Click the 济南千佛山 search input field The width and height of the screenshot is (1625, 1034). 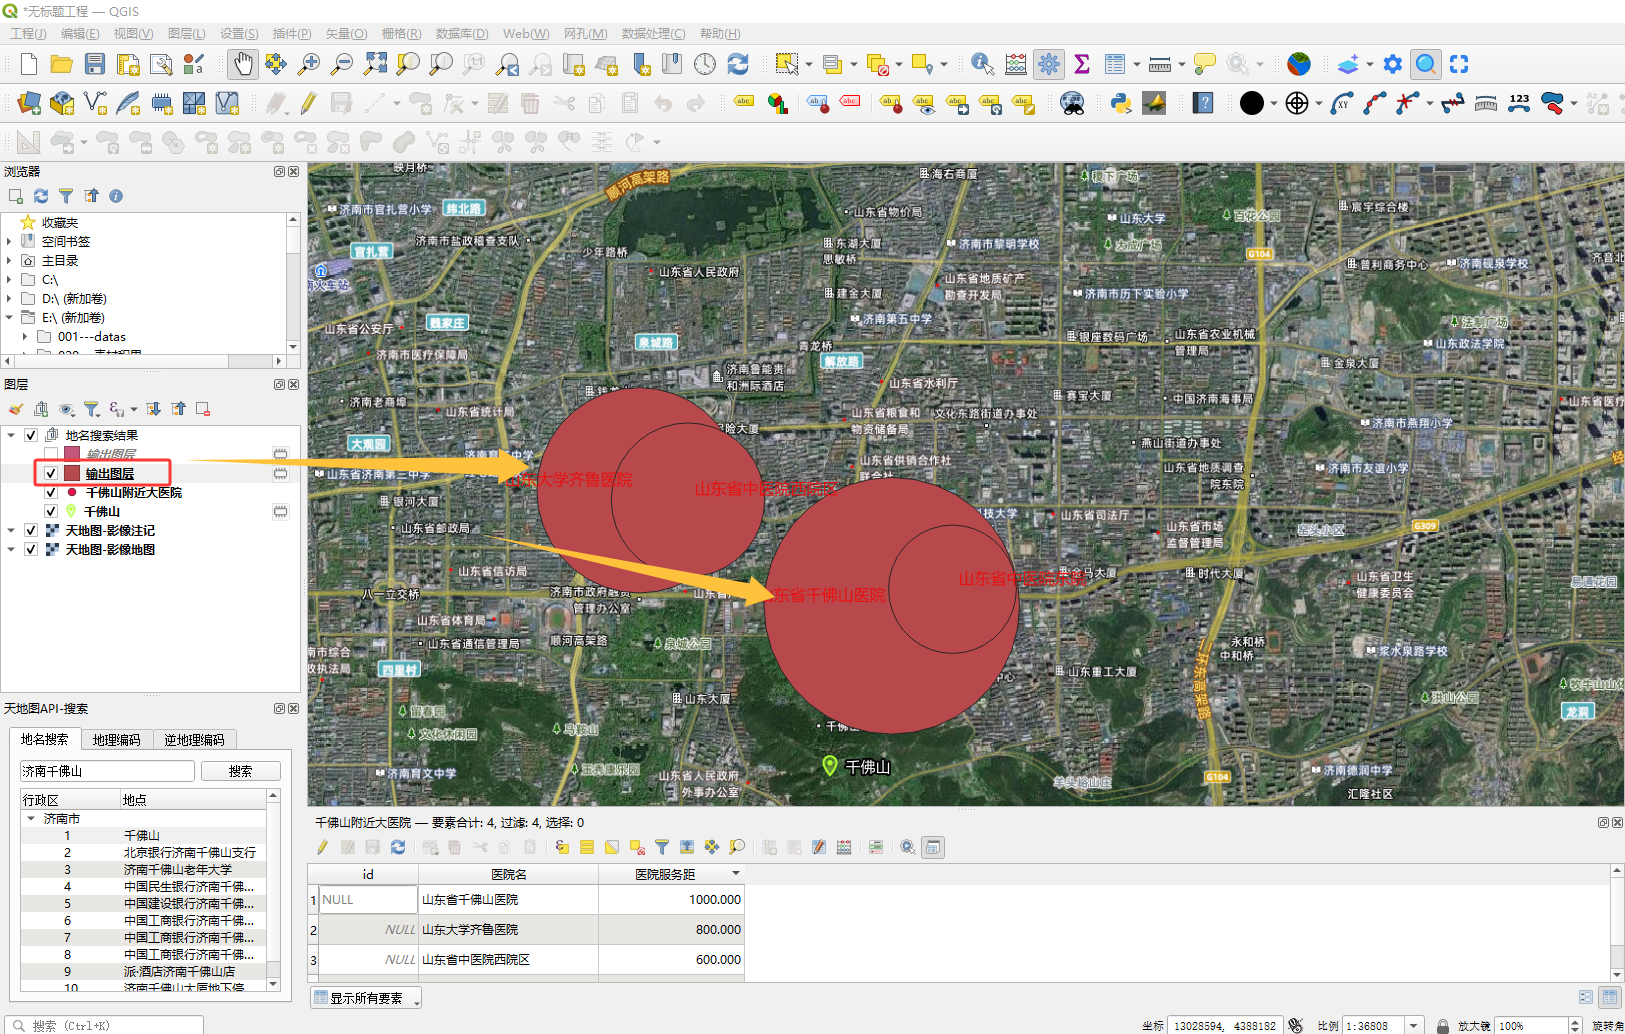pos(107,771)
